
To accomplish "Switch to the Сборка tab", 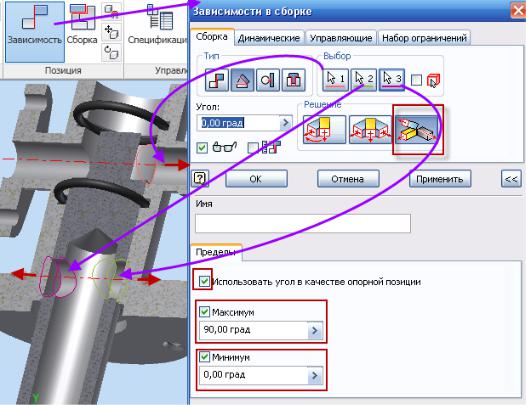I will coord(212,37).
